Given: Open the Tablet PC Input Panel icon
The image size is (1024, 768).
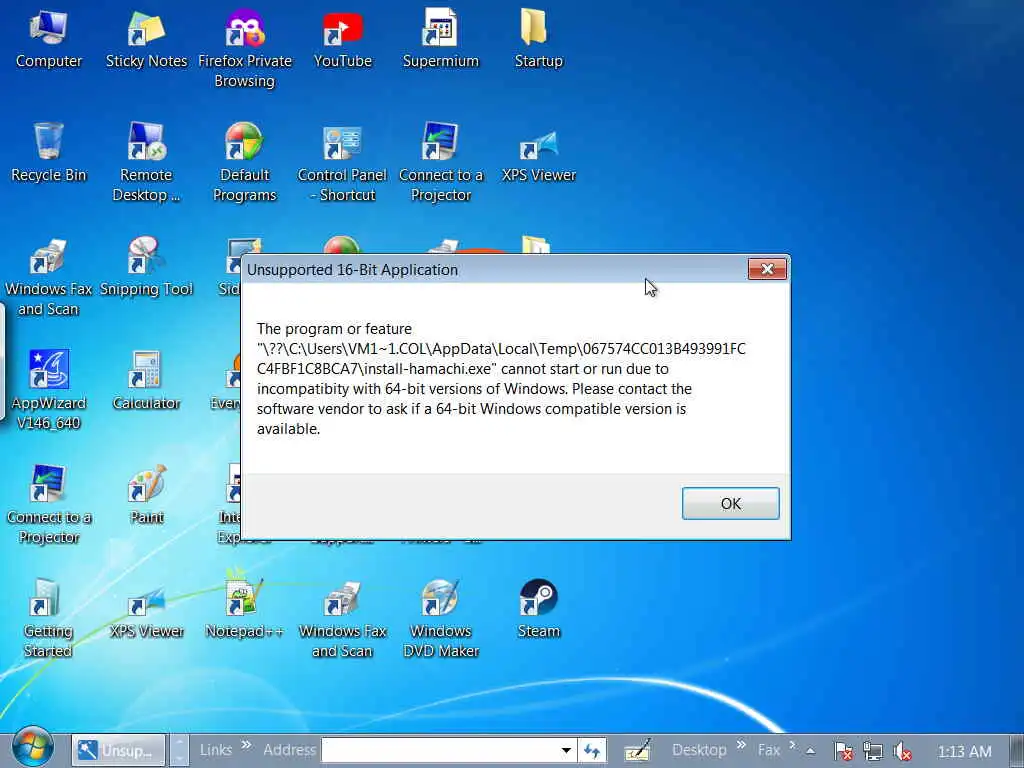Looking at the screenshot, I should pyautogui.click(x=637, y=750).
